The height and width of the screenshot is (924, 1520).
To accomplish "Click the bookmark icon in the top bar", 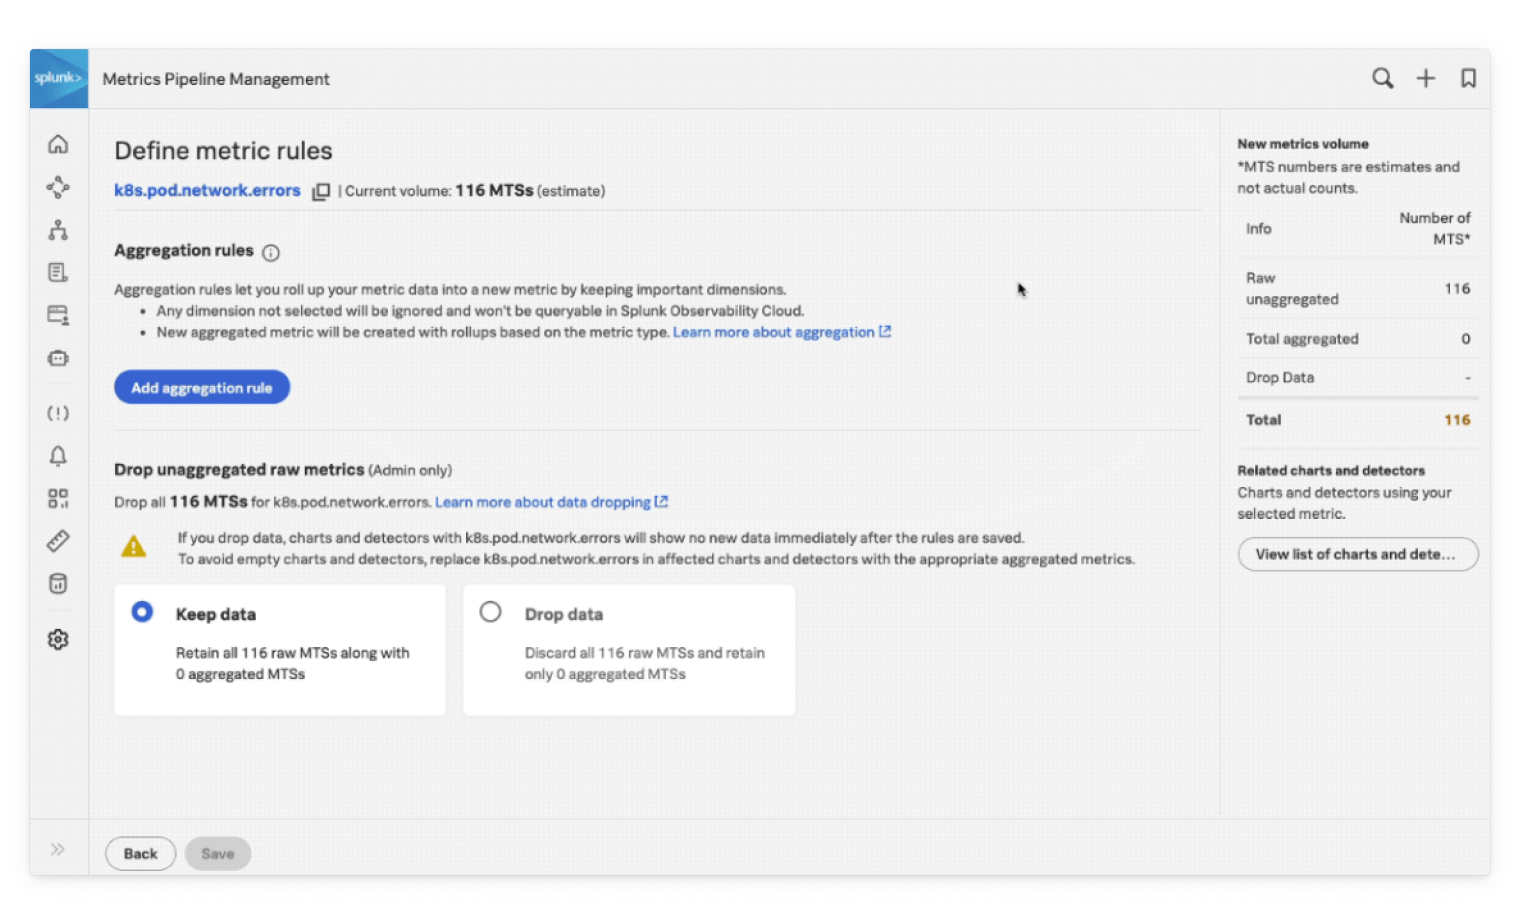I will coord(1469,78).
